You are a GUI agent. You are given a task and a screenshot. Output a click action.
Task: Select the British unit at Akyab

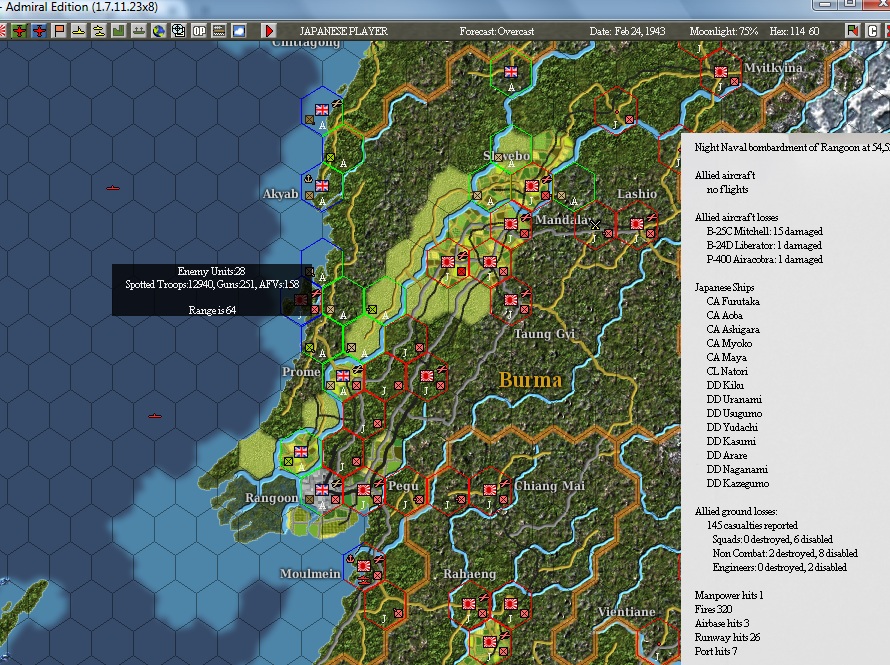[322, 186]
